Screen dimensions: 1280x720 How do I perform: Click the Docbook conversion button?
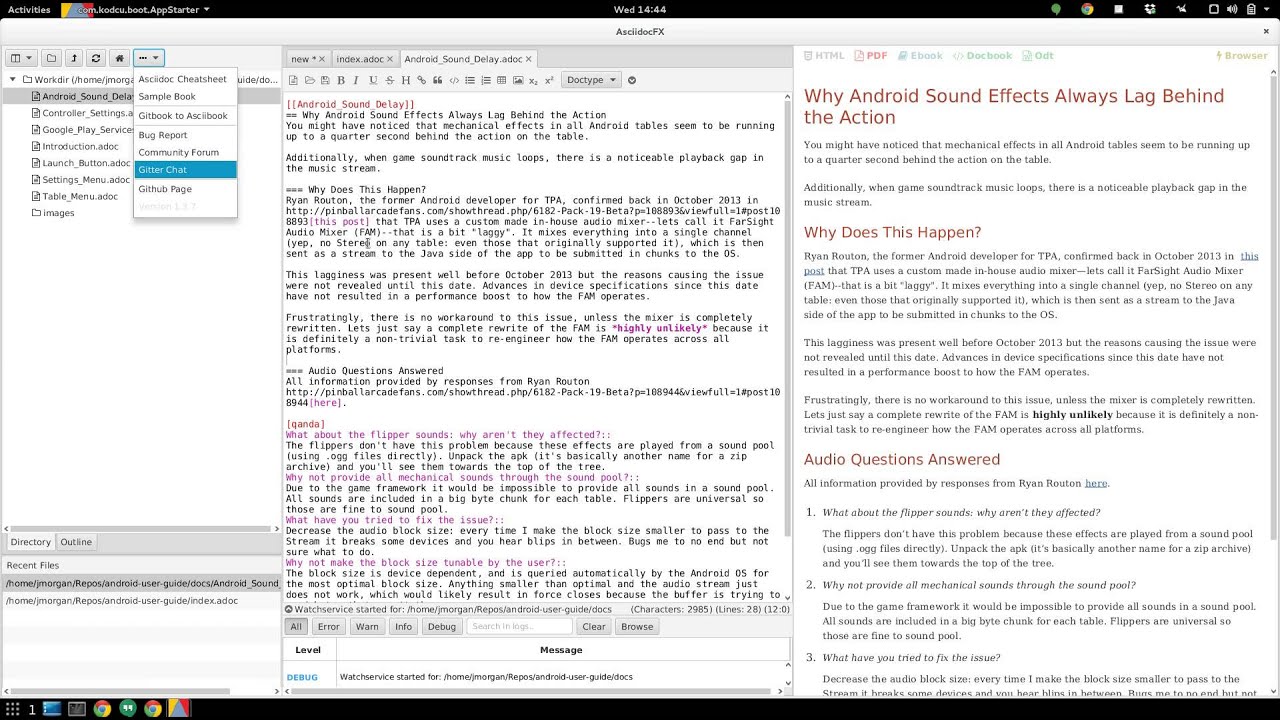pos(982,56)
